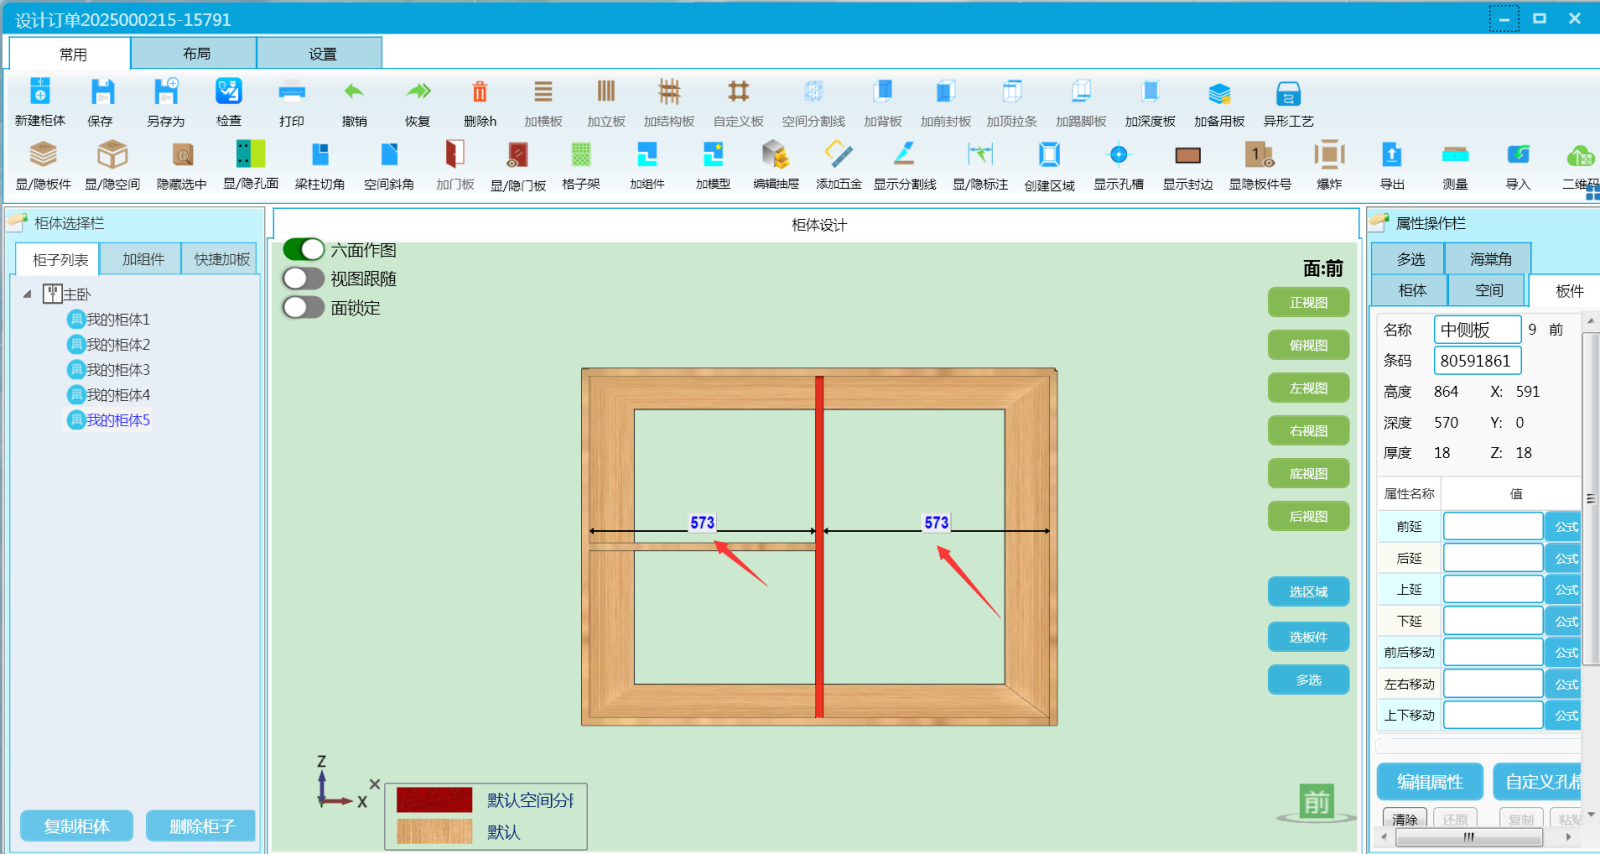
Task: Open the 异形工艺 tool
Action: point(1288,95)
